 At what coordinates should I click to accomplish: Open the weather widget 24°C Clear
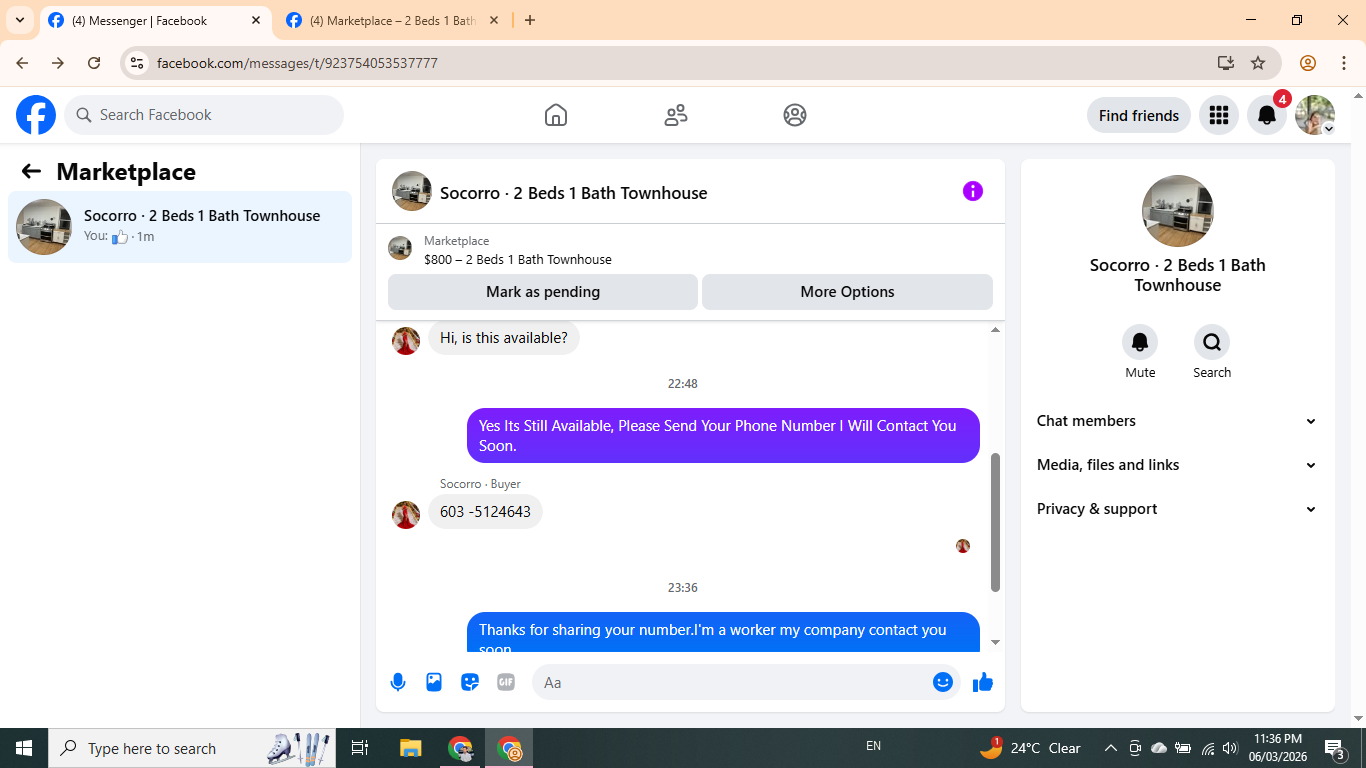(x=1030, y=748)
